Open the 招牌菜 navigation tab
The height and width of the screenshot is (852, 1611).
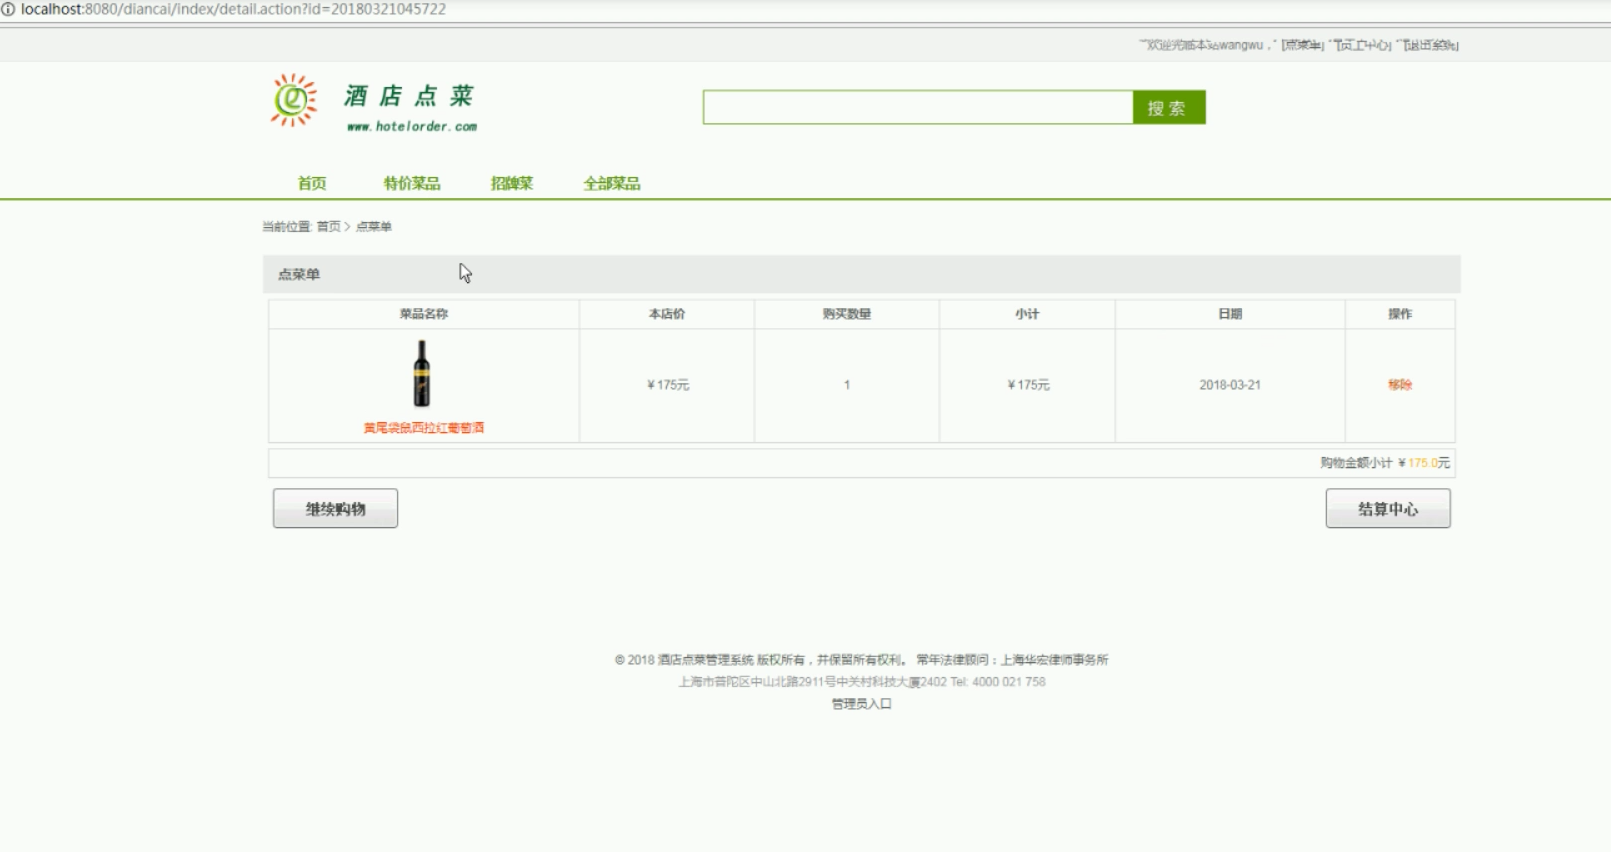coord(511,183)
